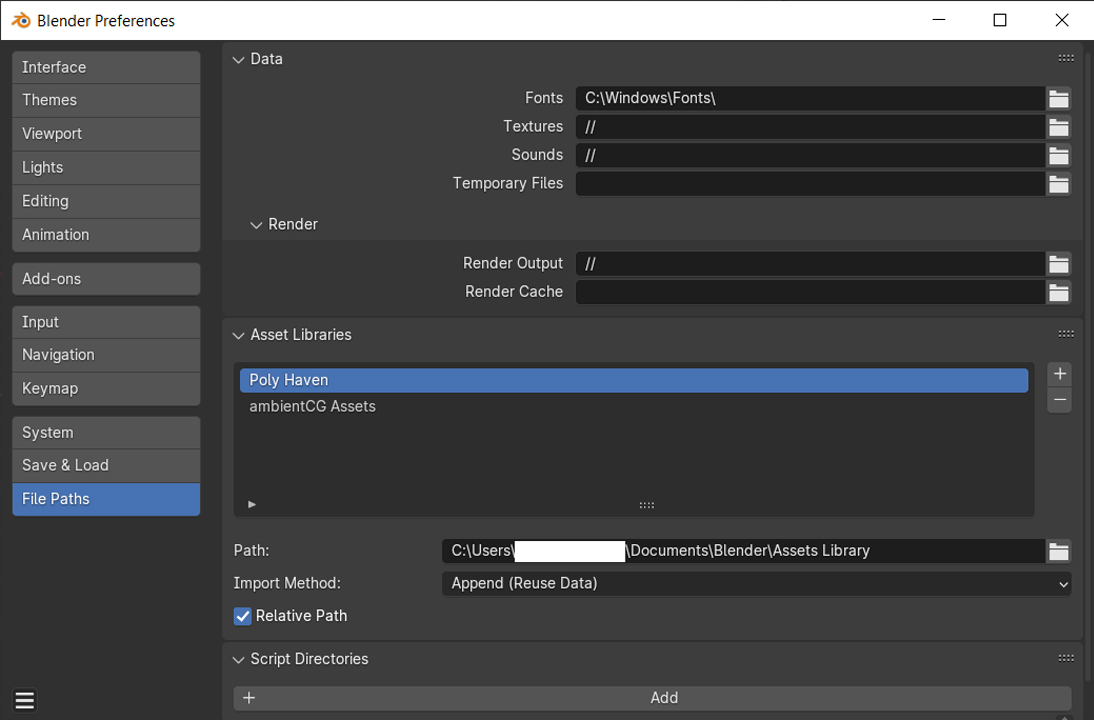Add a new asset library with plus
Viewport: 1094px width, 720px height.
click(1059, 374)
